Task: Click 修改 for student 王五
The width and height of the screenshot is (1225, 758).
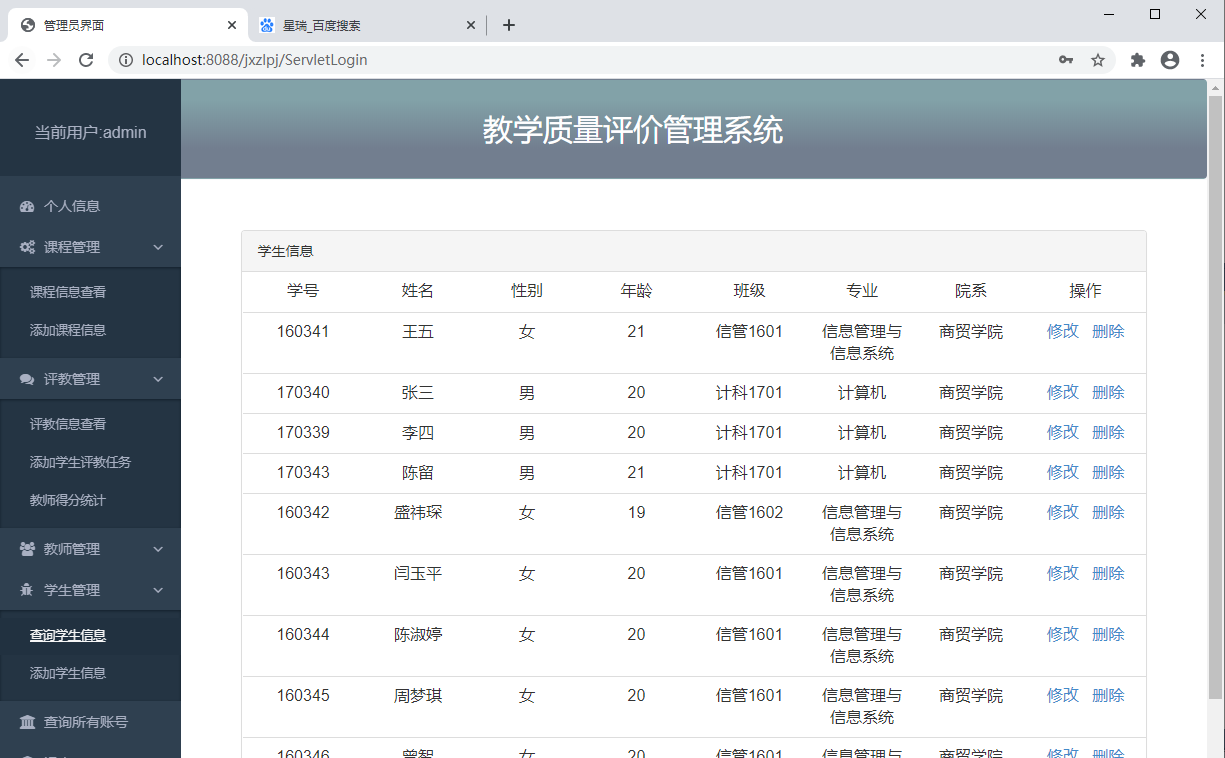Action: (x=1063, y=331)
